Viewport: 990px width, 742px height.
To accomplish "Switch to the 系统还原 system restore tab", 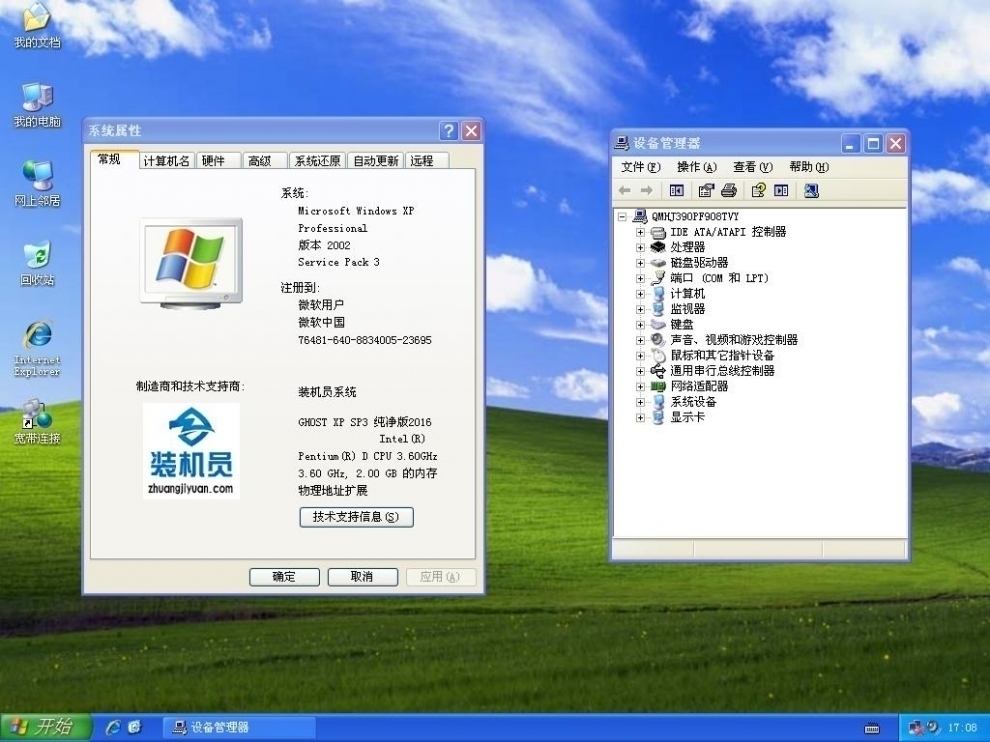I will coord(317,161).
